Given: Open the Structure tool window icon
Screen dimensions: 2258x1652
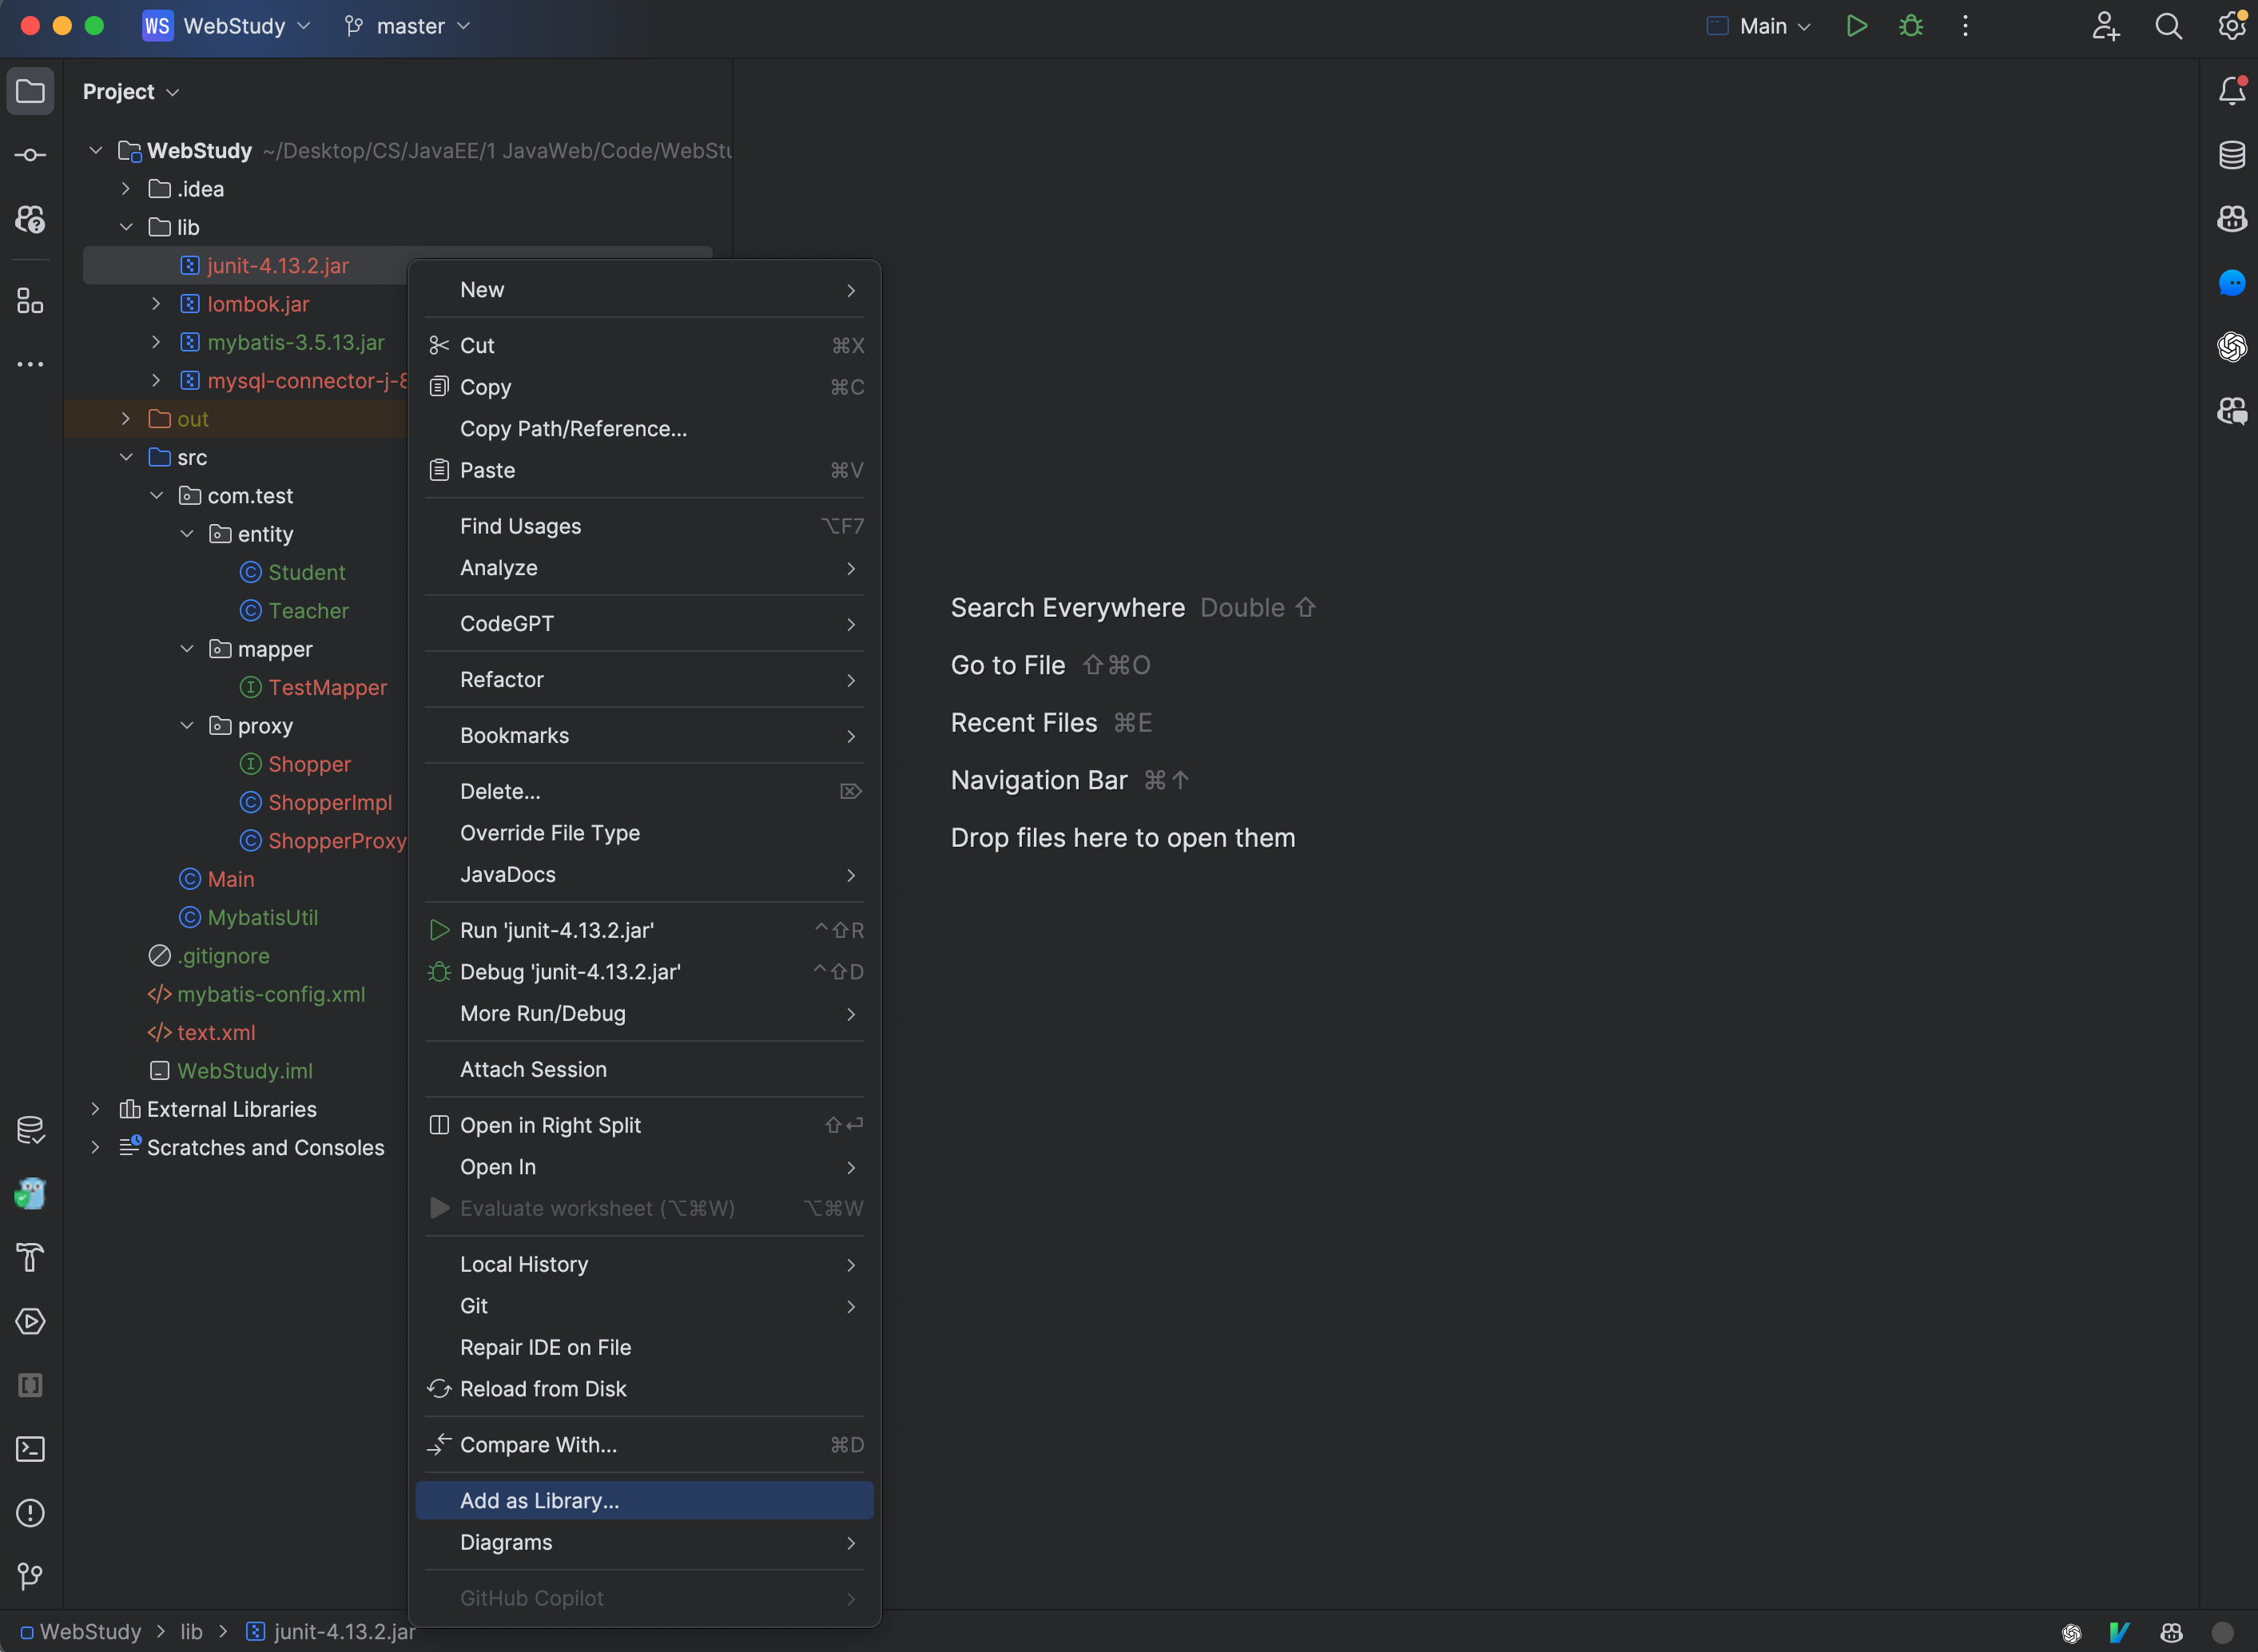Looking at the screenshot, I should (x=30, y=301).
